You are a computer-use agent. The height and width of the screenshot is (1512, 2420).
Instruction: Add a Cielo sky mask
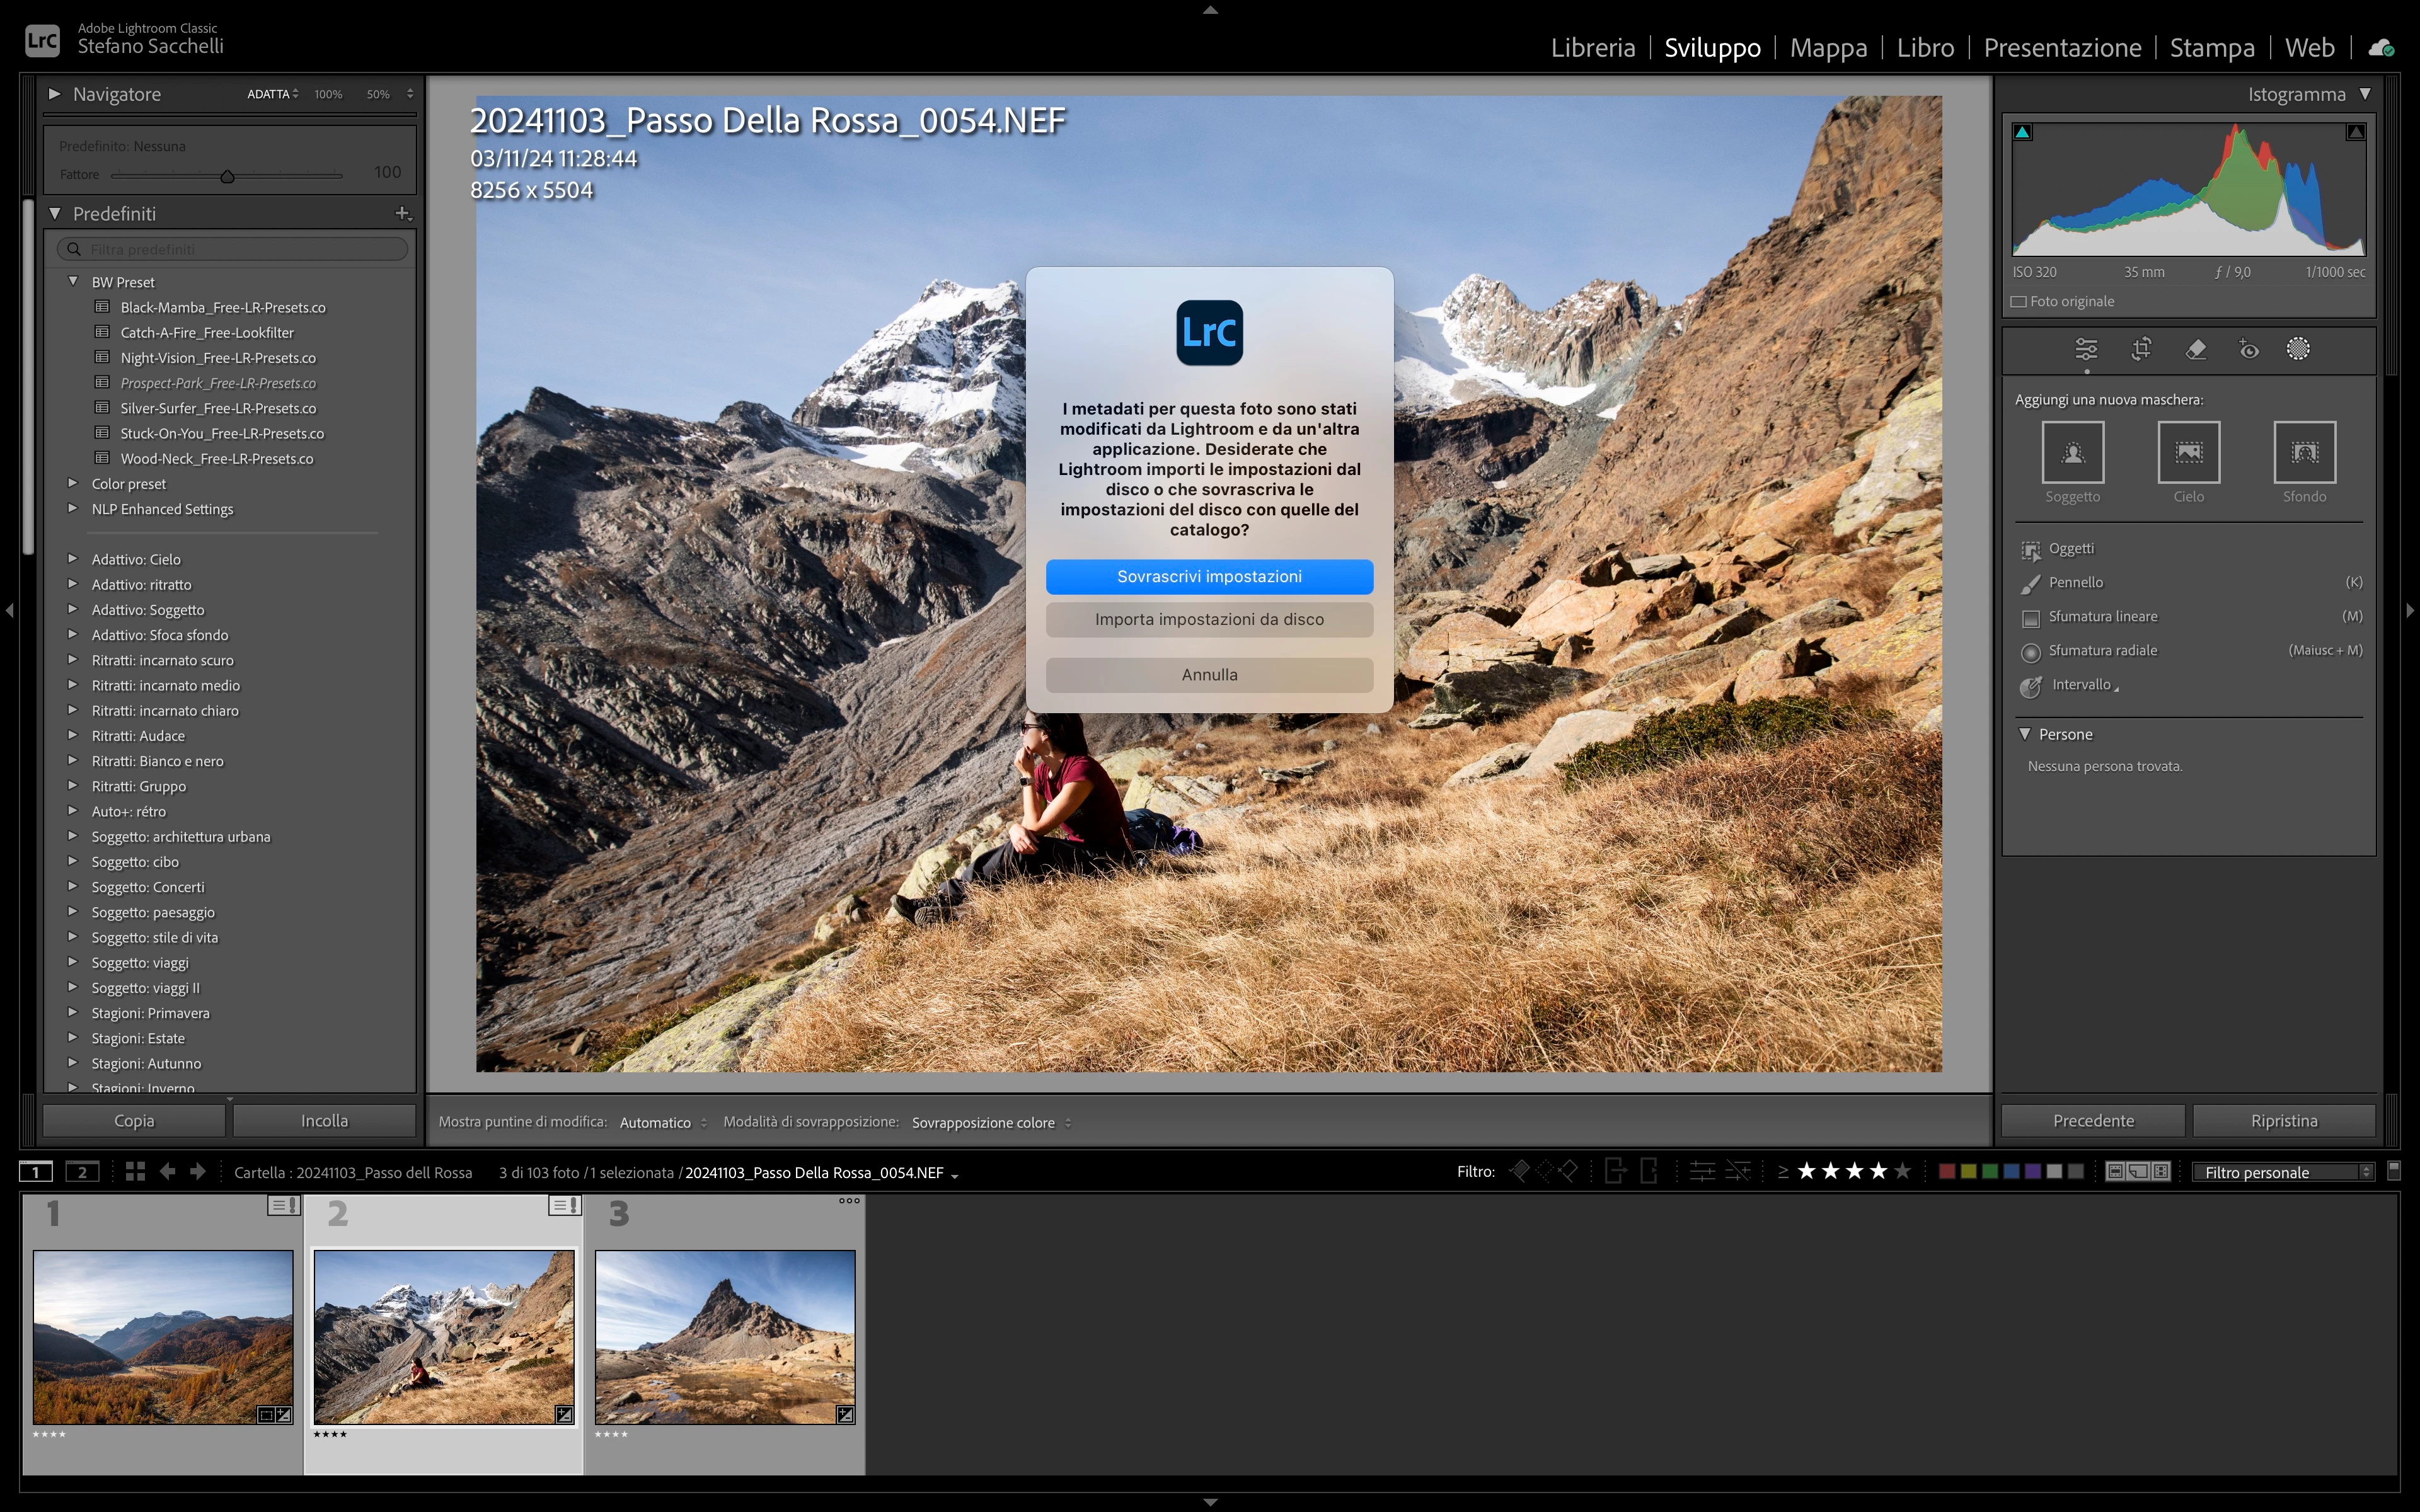tap(2188, 453)
